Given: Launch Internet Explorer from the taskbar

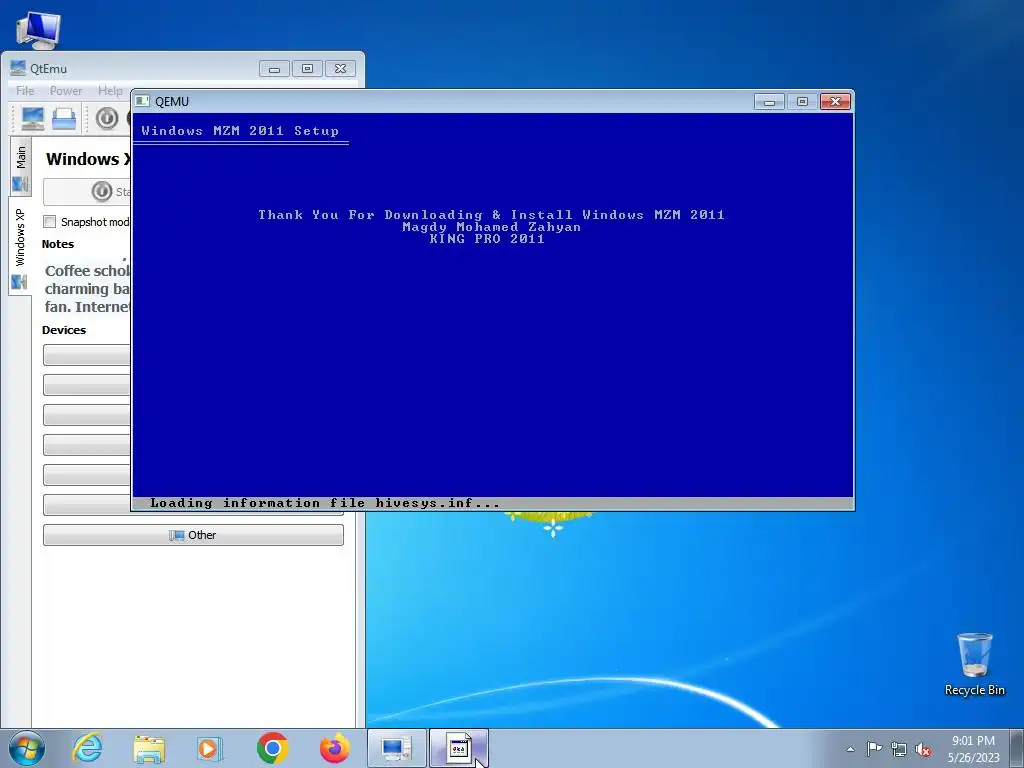Looking at the screenshot, I should pos(88,748).
